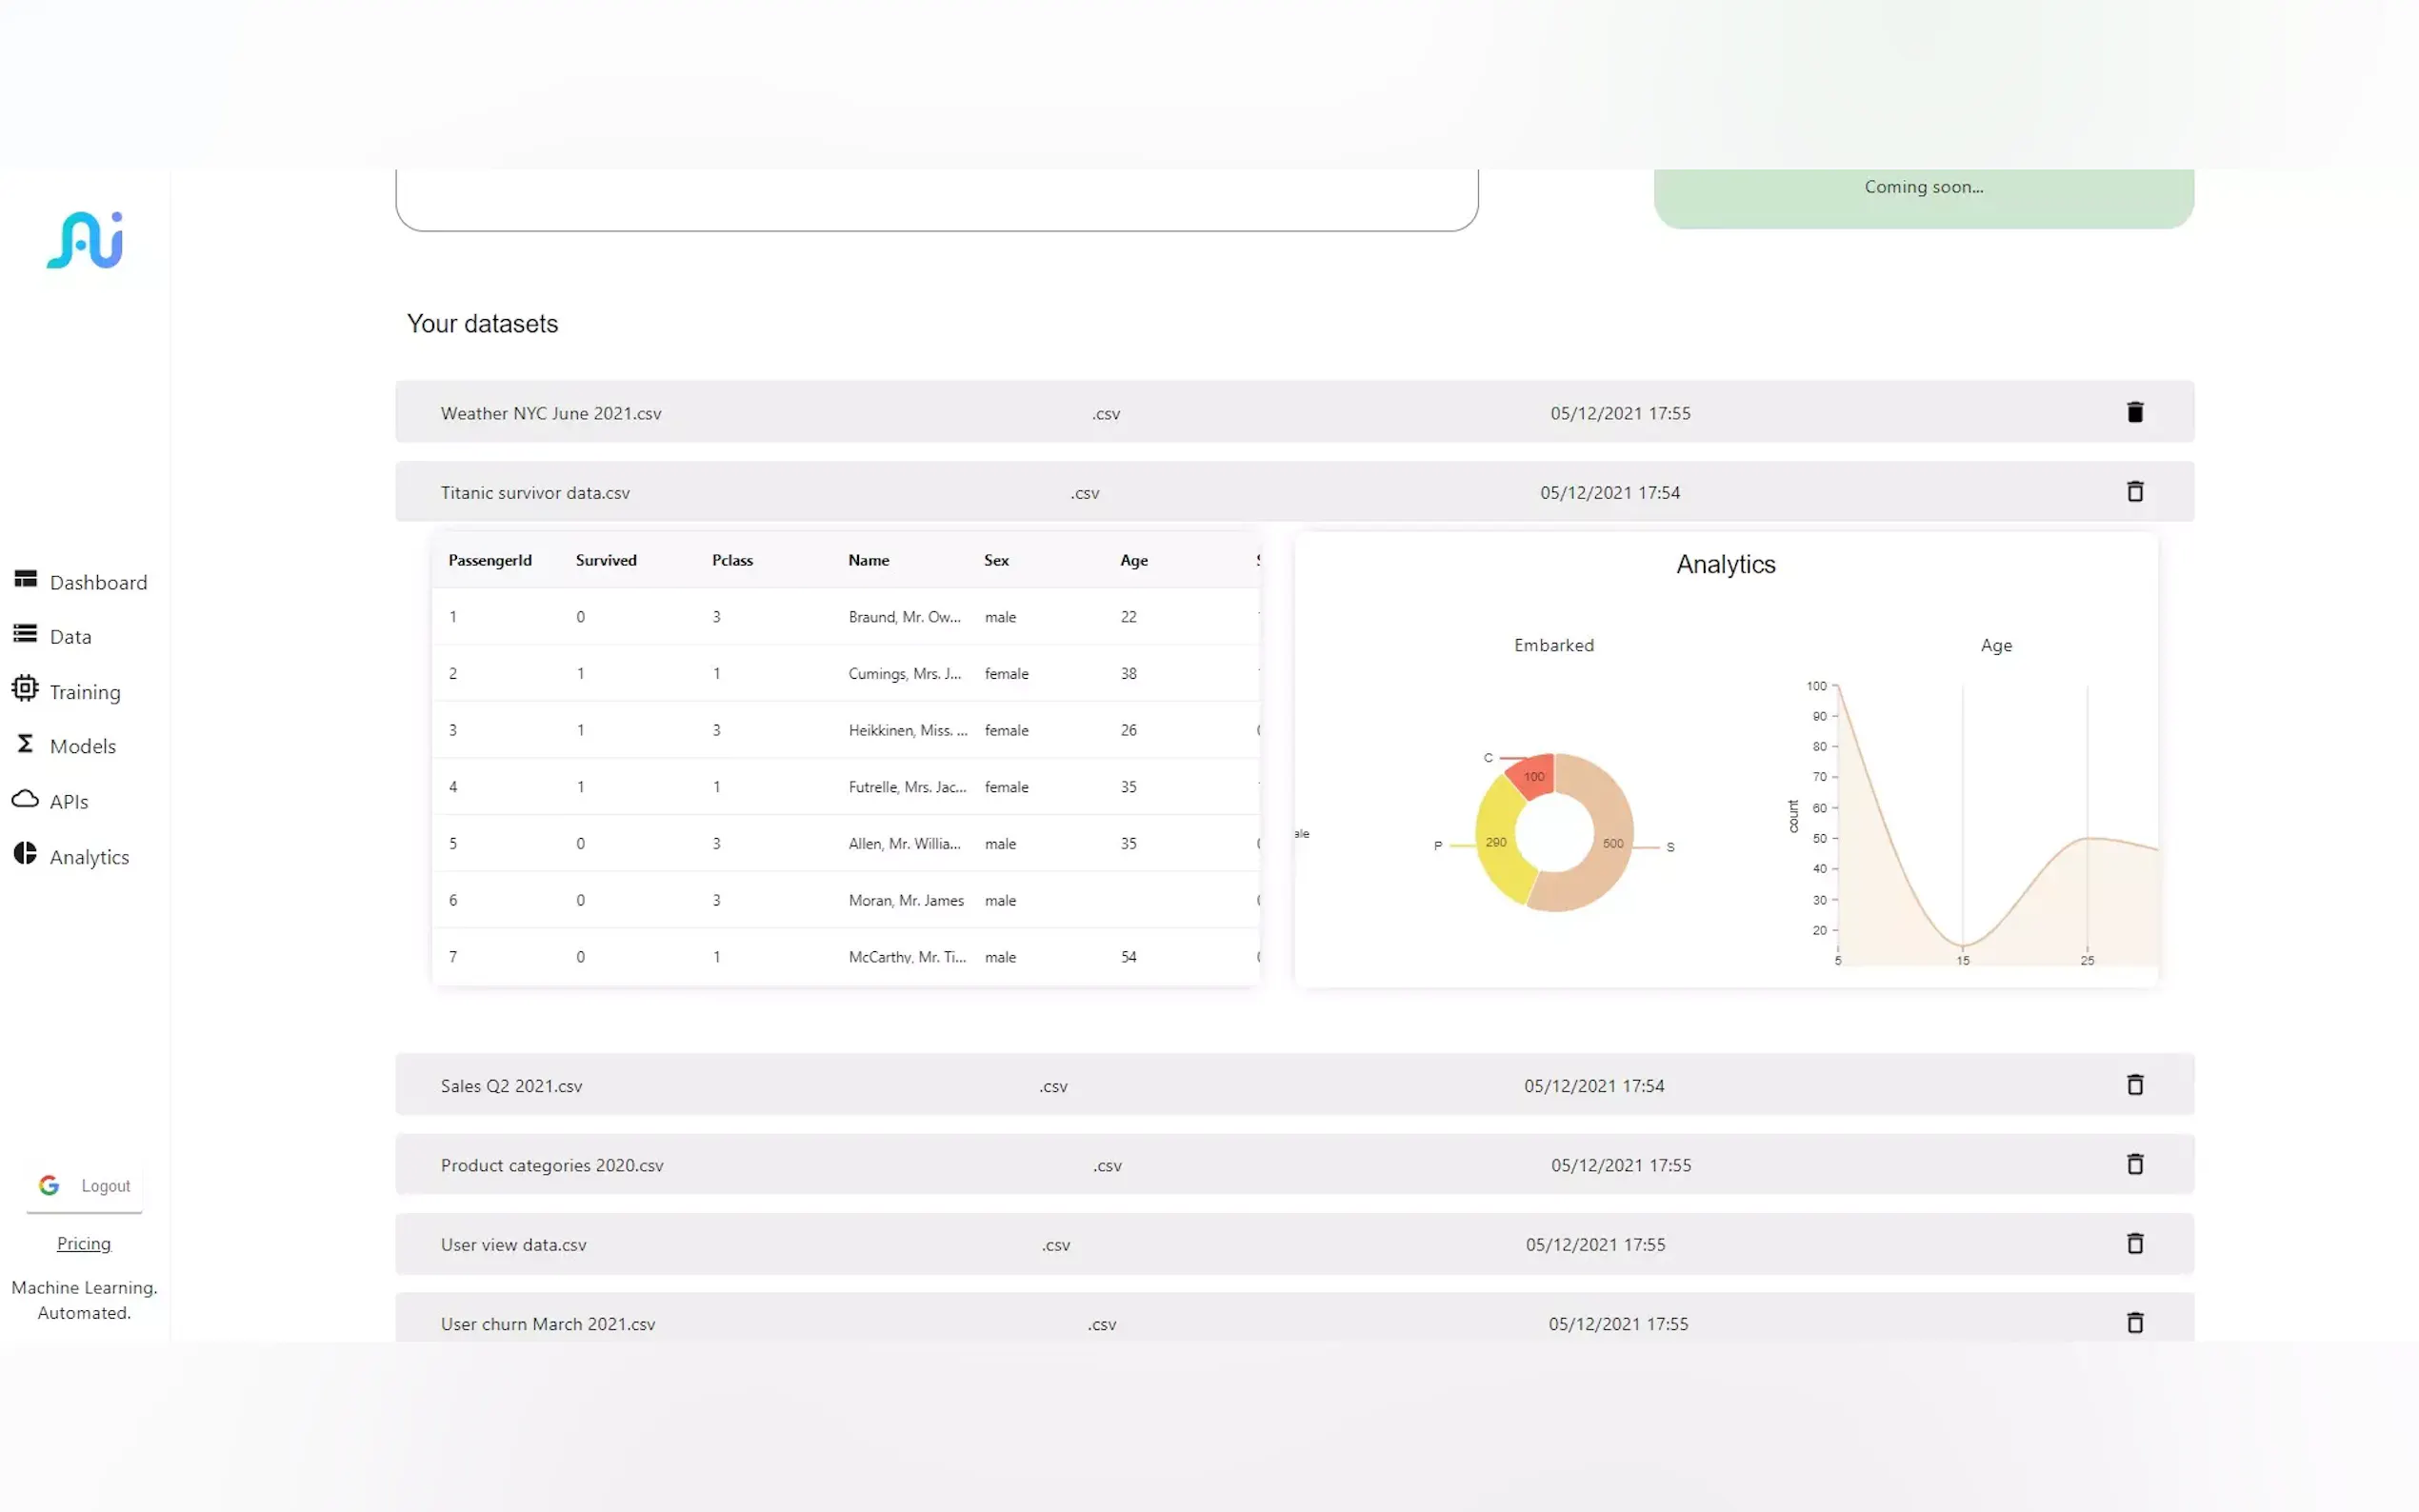Click the Survived column header in the table
The height and width of the screenshot is (1512, 2419).
606,560
